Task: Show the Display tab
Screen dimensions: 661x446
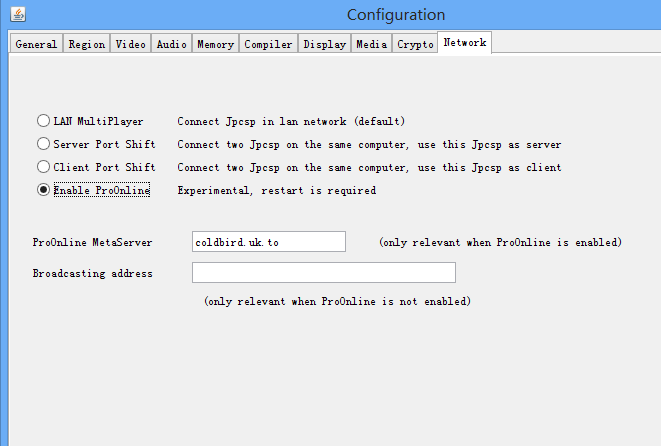Action: [324, 44]
